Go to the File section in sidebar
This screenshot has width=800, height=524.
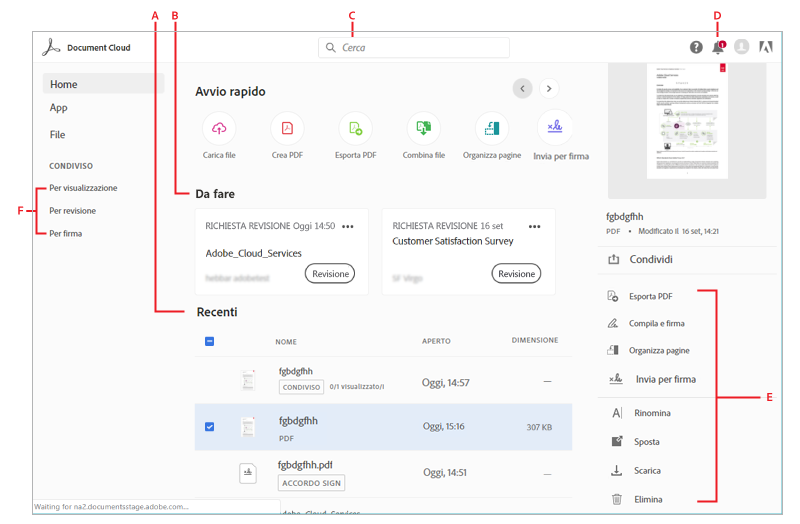click(58, 134)
